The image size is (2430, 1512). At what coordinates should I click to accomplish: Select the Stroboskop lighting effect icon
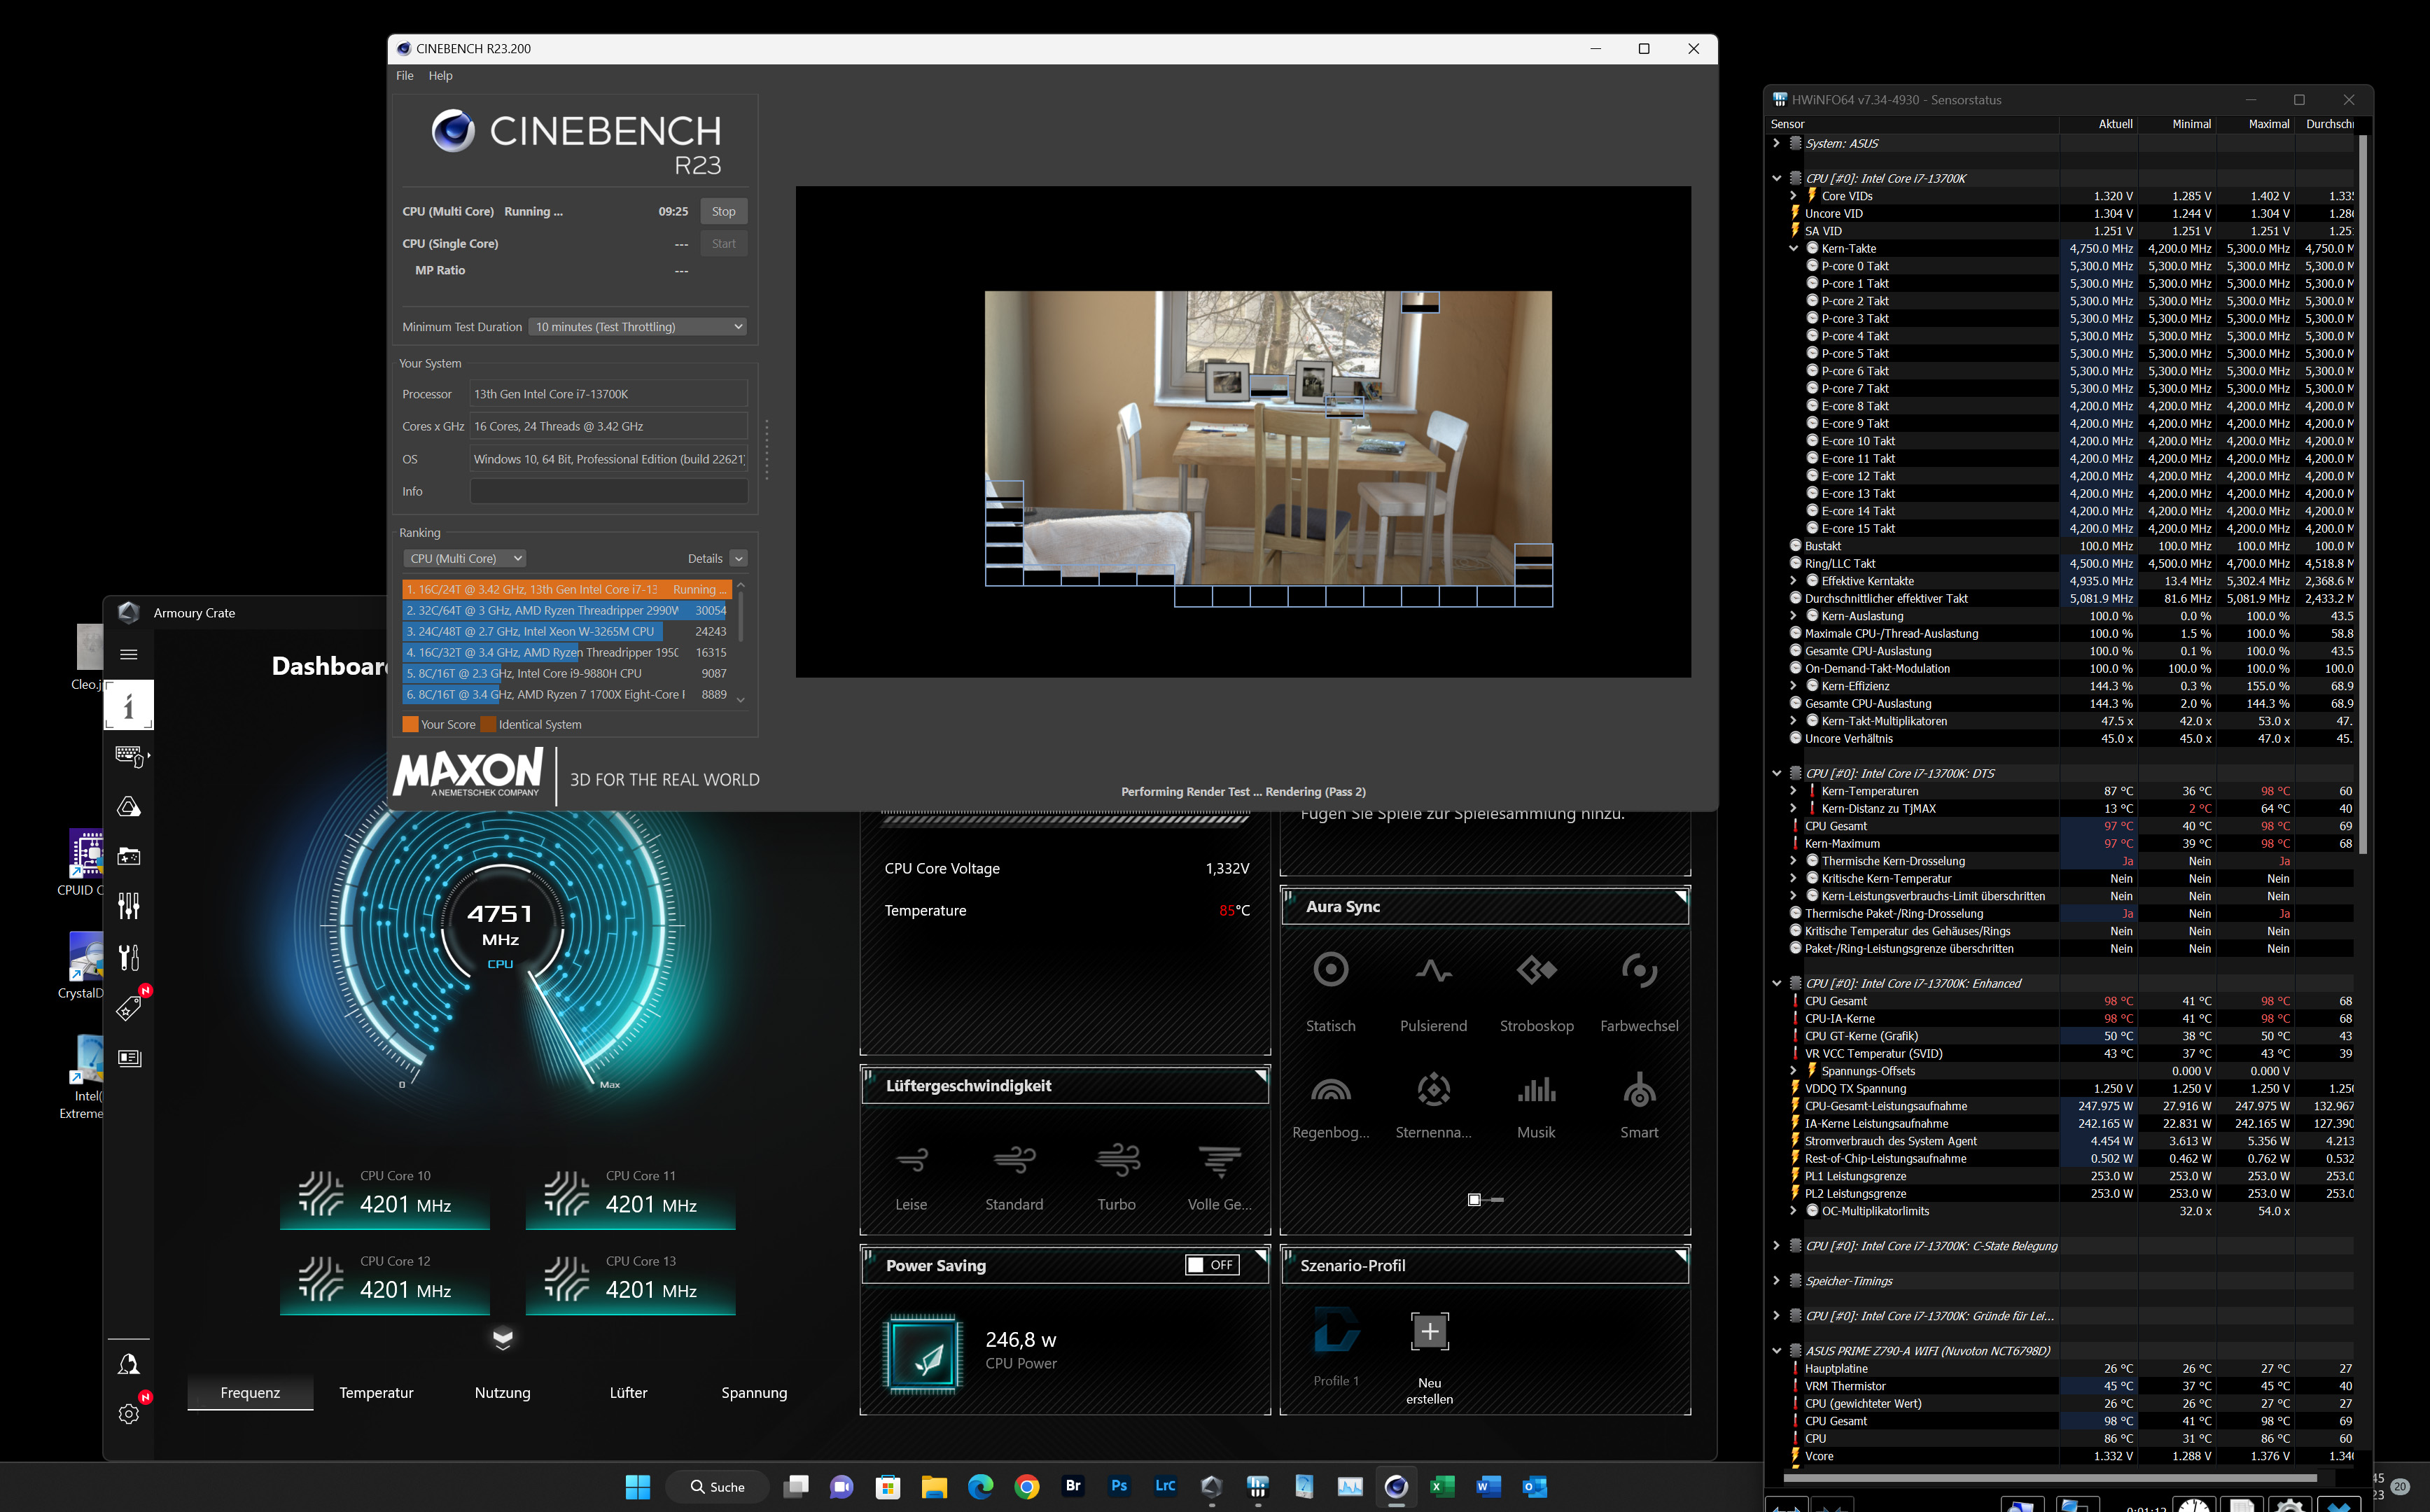[x=1536, y=970]
